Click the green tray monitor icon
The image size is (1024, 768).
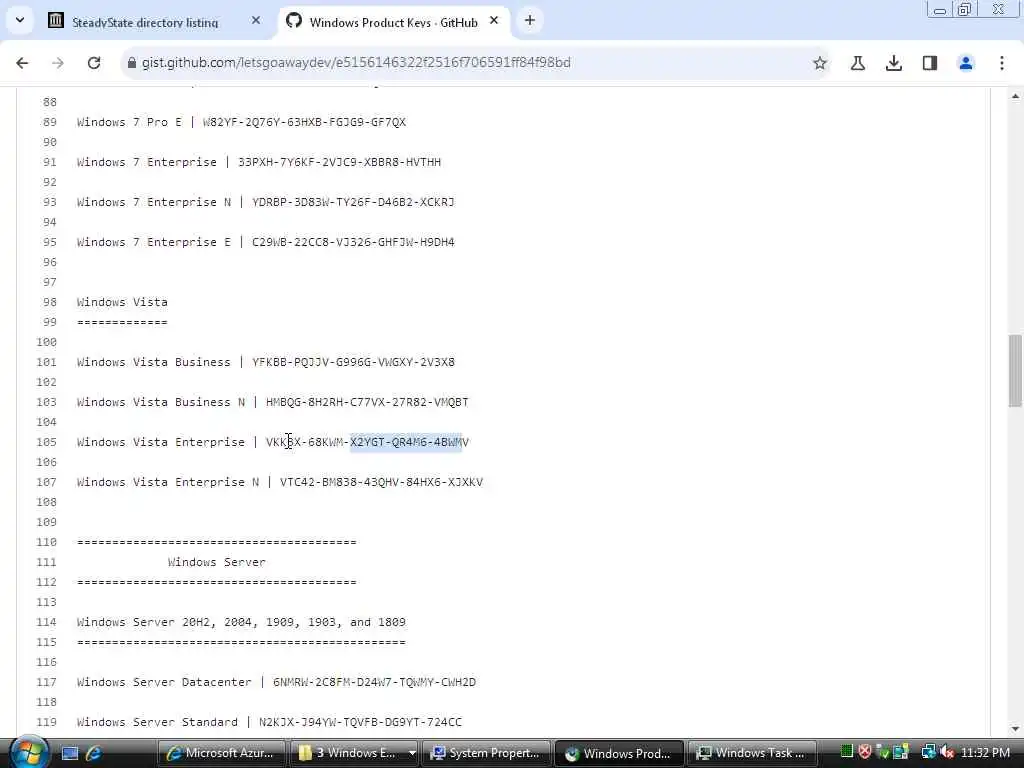pos(847,752)
